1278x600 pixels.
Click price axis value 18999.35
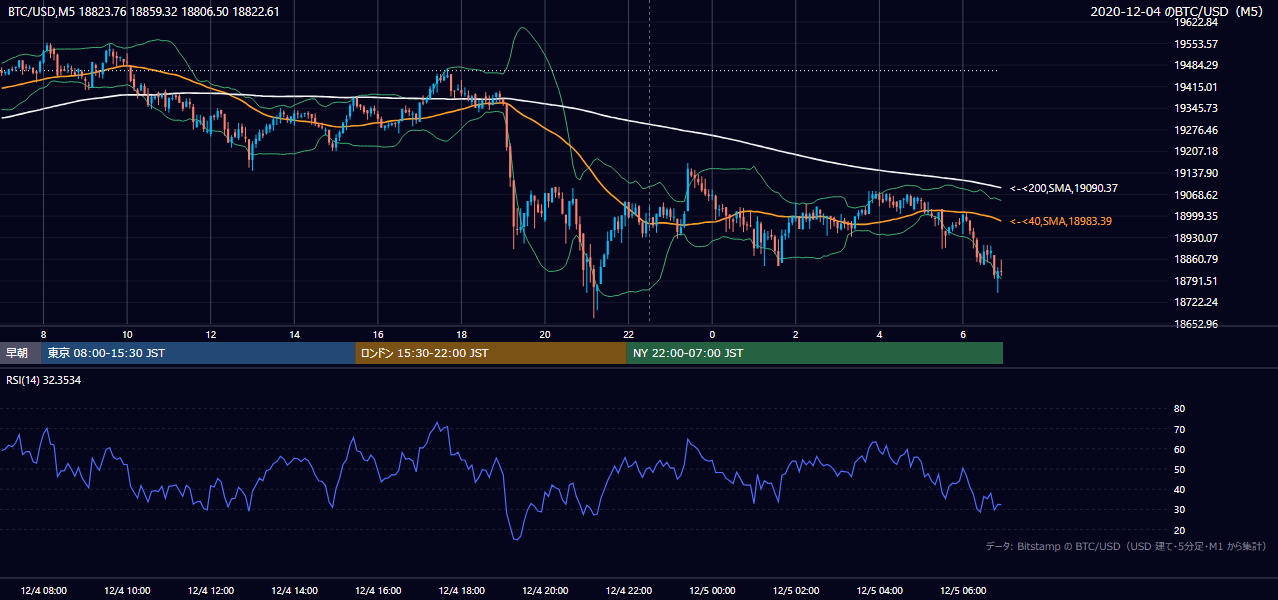[x=1195, y=216]
